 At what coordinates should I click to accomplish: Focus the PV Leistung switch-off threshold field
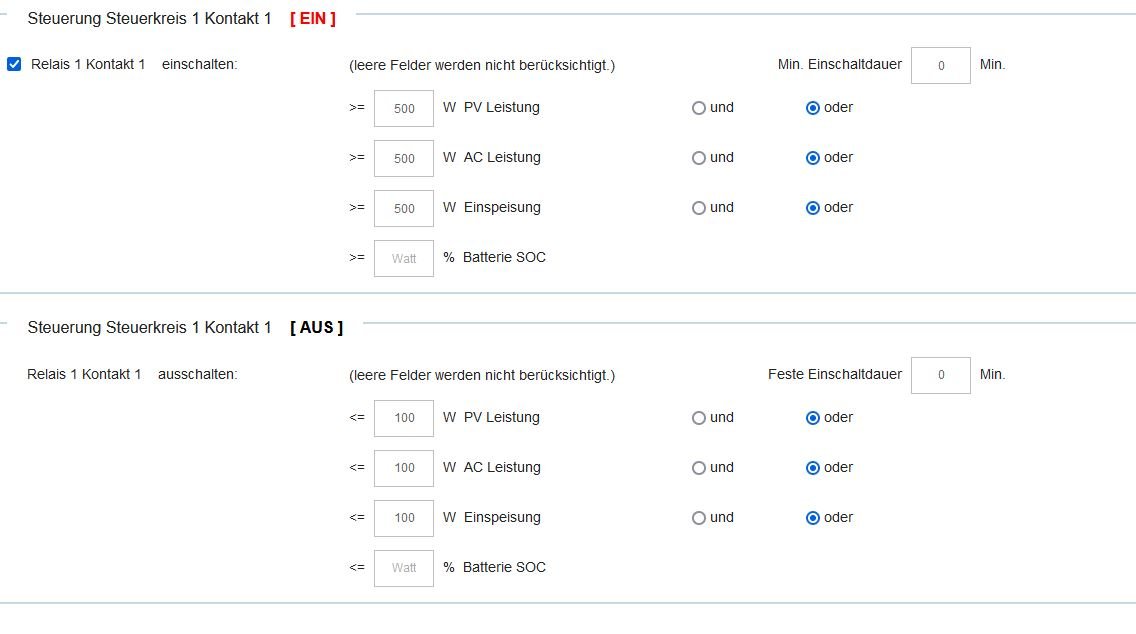pyautogui.click(x=404, y=419)
